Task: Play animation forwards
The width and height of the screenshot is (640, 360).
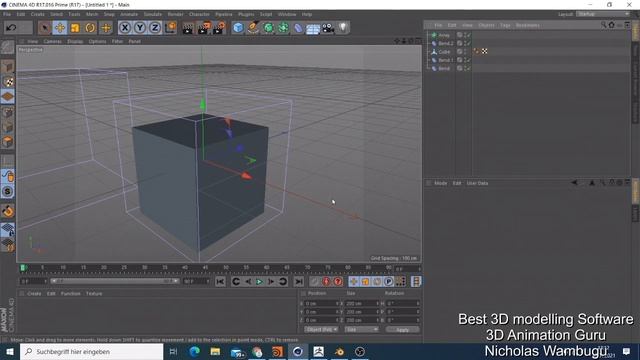Action: click(259, 282)
